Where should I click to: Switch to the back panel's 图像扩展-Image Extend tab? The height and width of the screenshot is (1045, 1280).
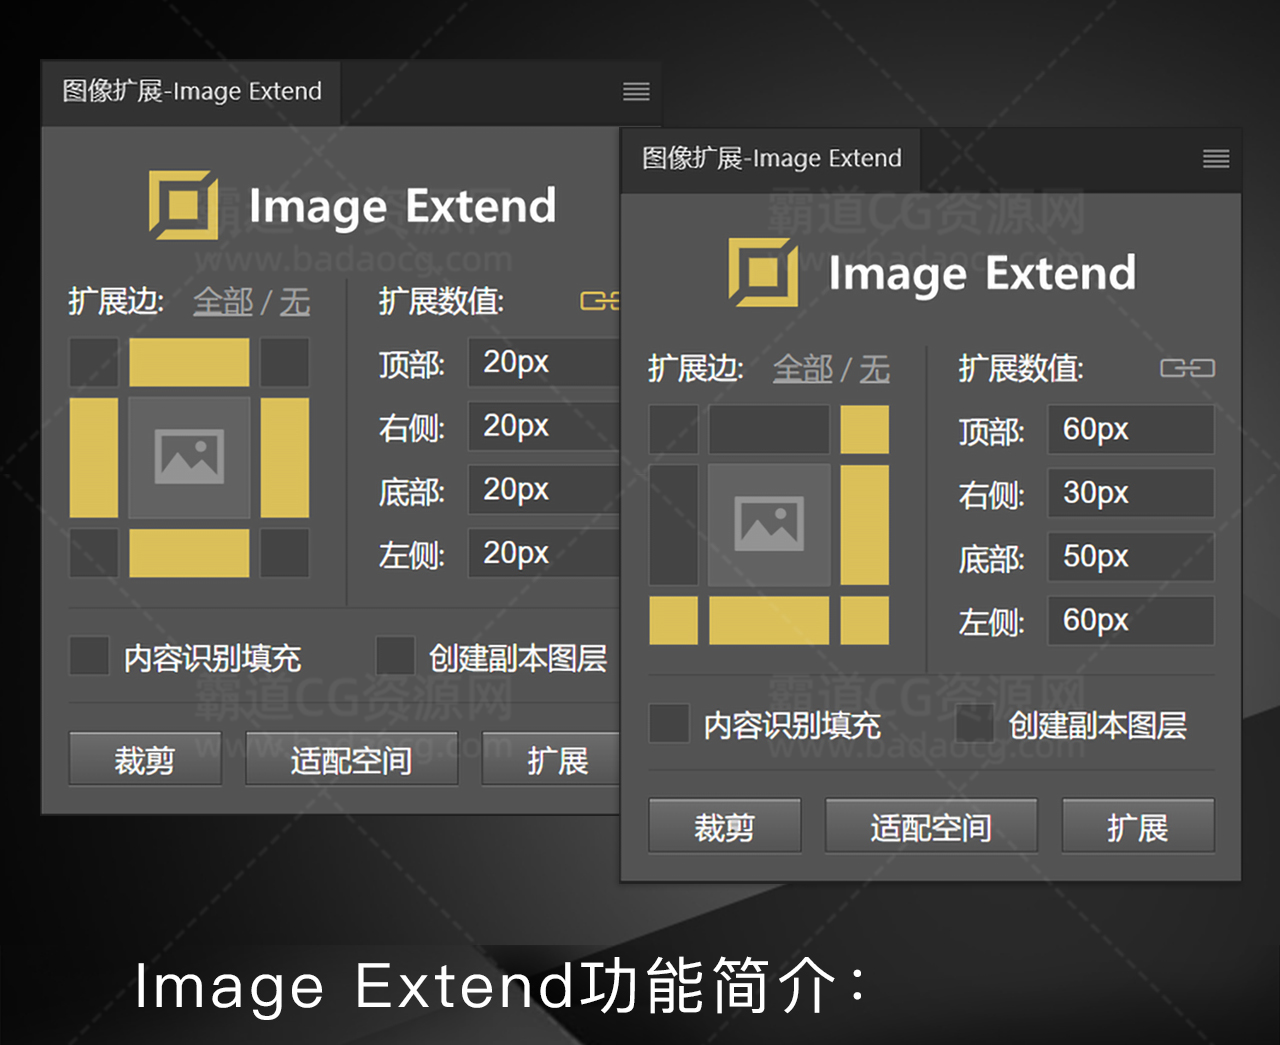(x=191, y=92)
